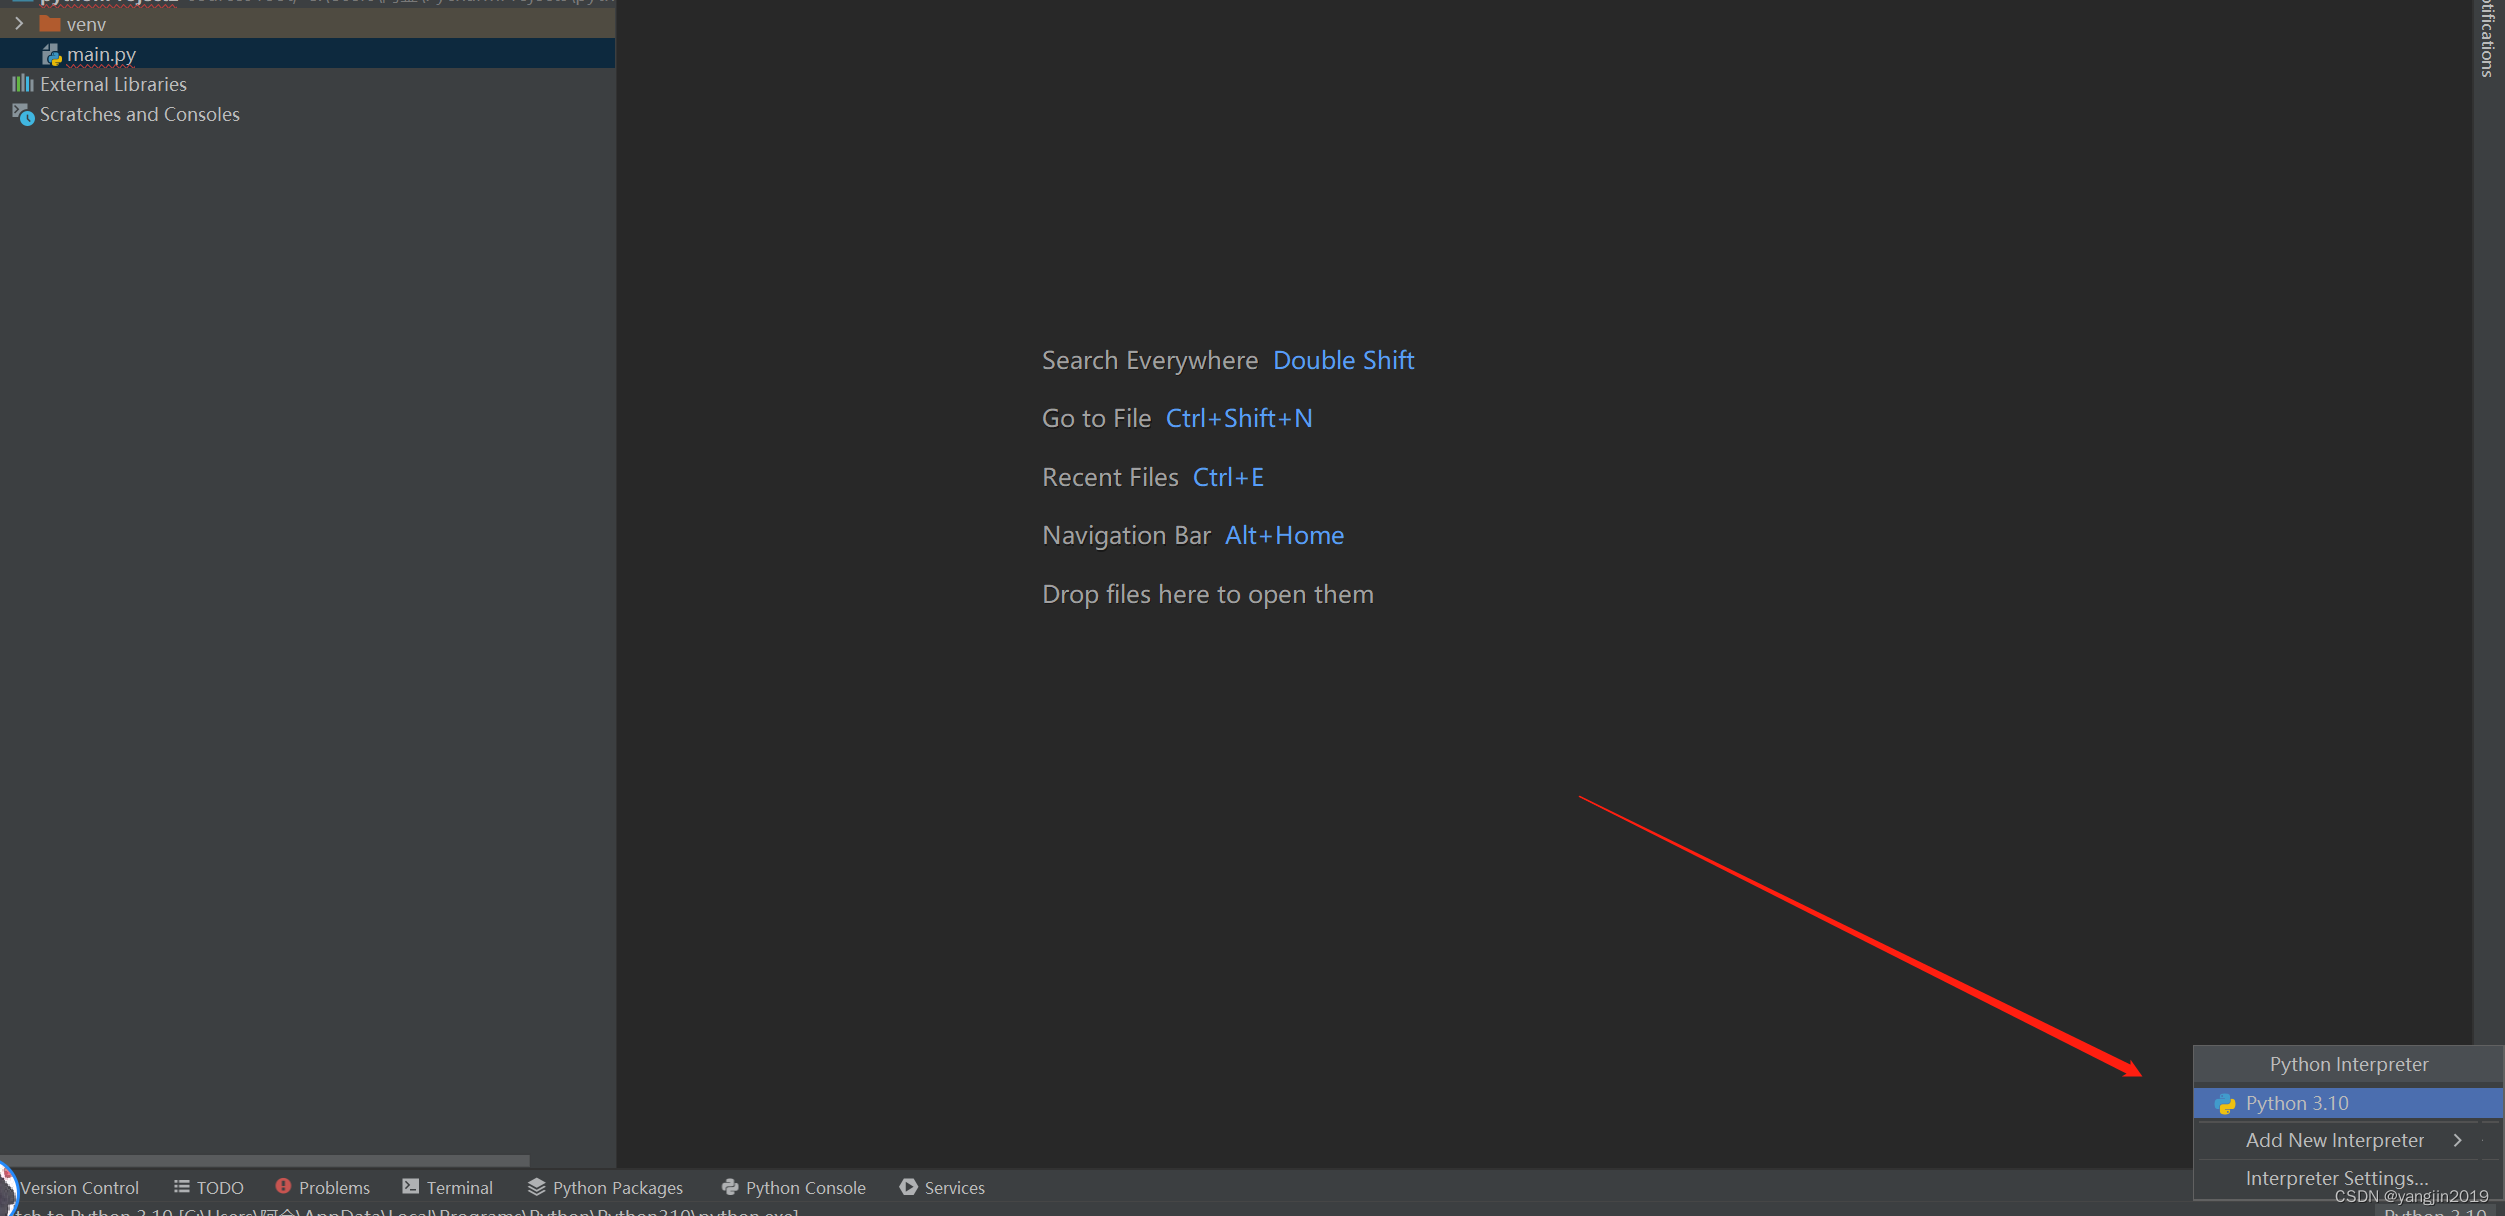This screenshot has width=2505, height=1216.
Task: Click the Terminal icon
Action: click(410, 1186)
